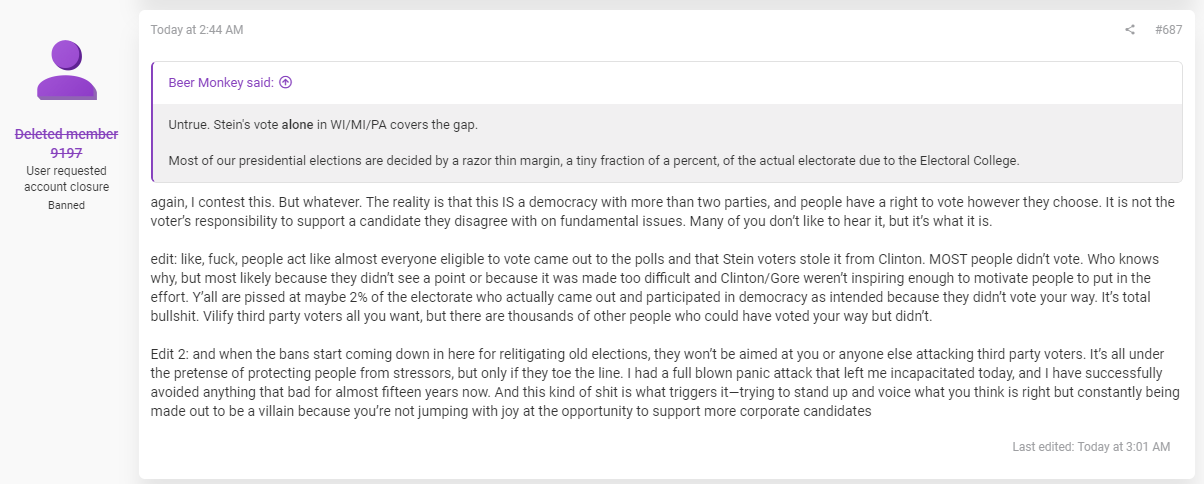Click the share icon beside post #687
The height and width of the screenshot is (484, 1204).
[1130, 30]
